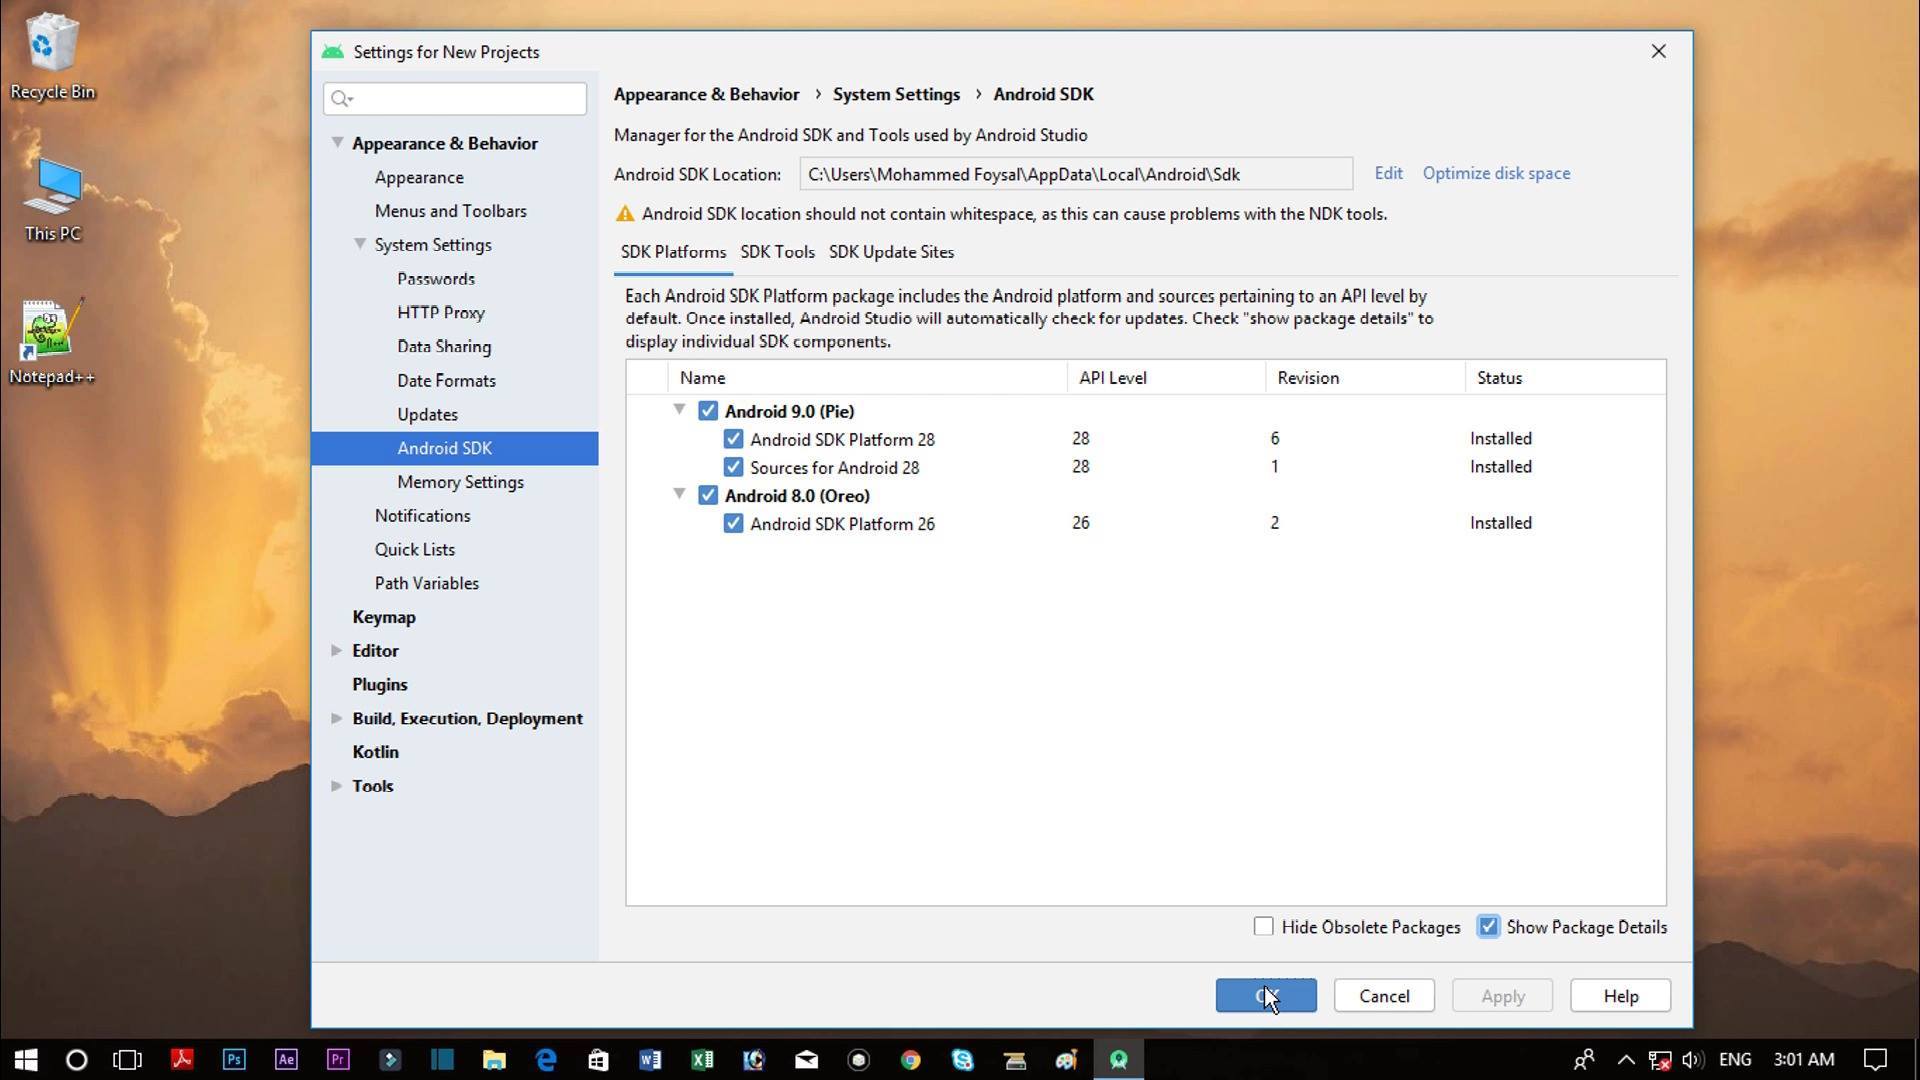1920x1080 pixels.
Task: Enable Hide Obsolete Packages checkbox
Action: pos(1264,927)
